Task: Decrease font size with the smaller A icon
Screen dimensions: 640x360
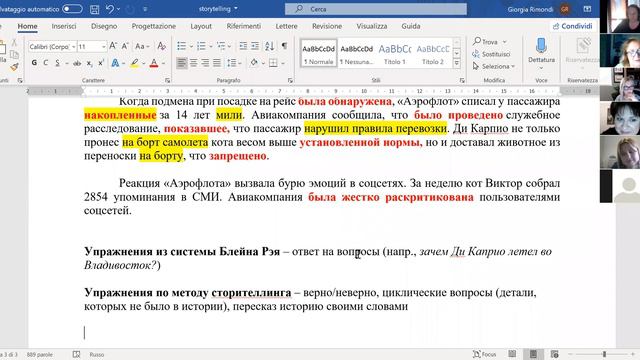Action: (x=125, y=46)
